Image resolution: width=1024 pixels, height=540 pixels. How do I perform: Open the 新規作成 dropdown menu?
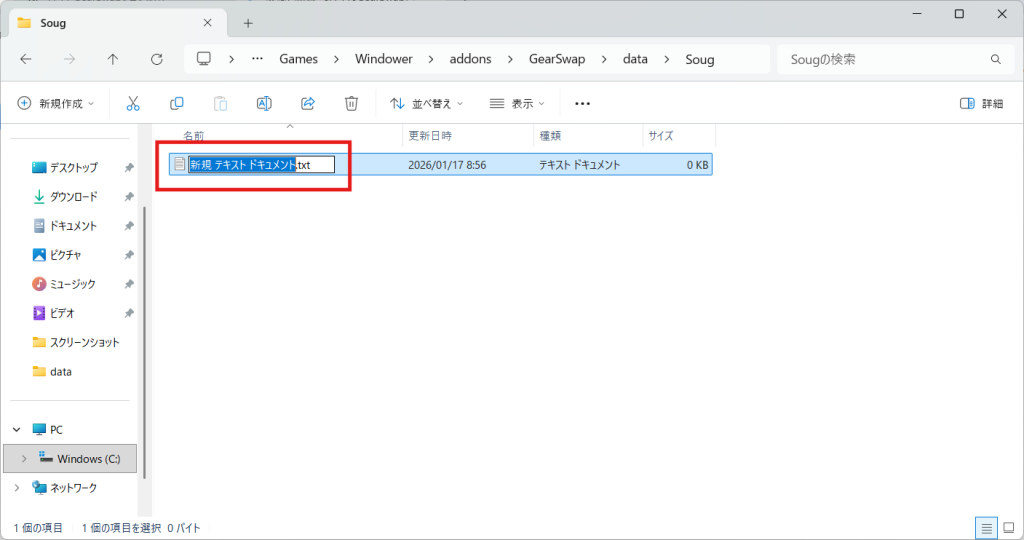click(x=56, y=103)
